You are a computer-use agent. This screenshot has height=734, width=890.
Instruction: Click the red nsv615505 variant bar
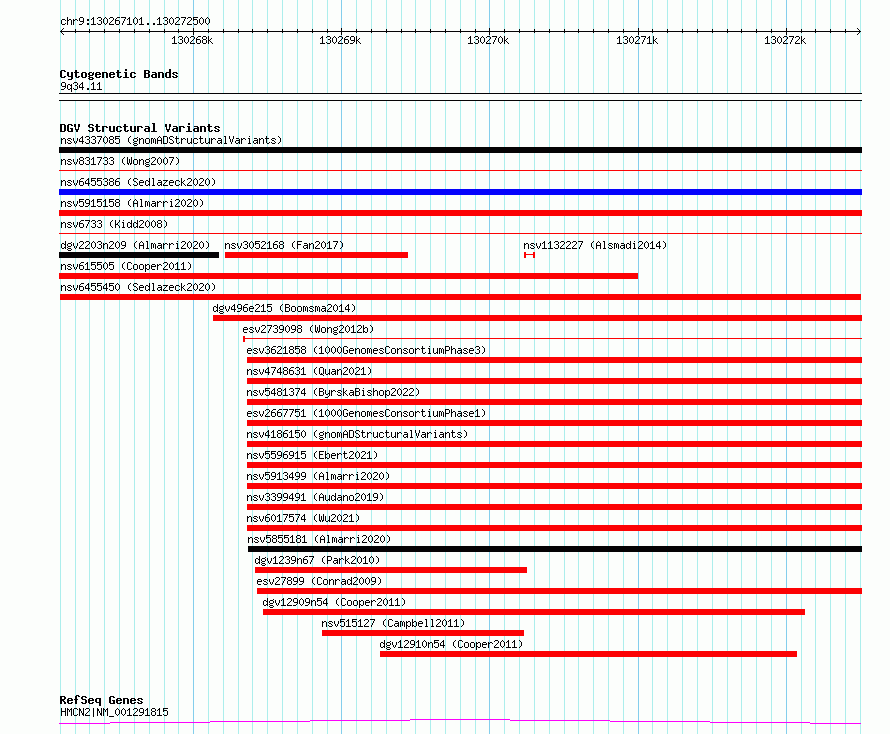pyautogui.click(x=349, y=276)
